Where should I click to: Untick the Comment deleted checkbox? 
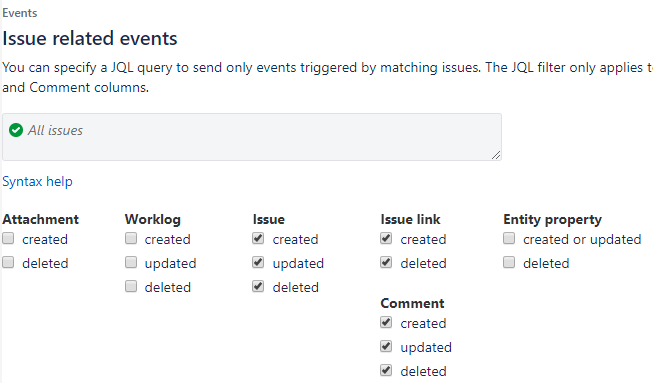pos(386,370)
